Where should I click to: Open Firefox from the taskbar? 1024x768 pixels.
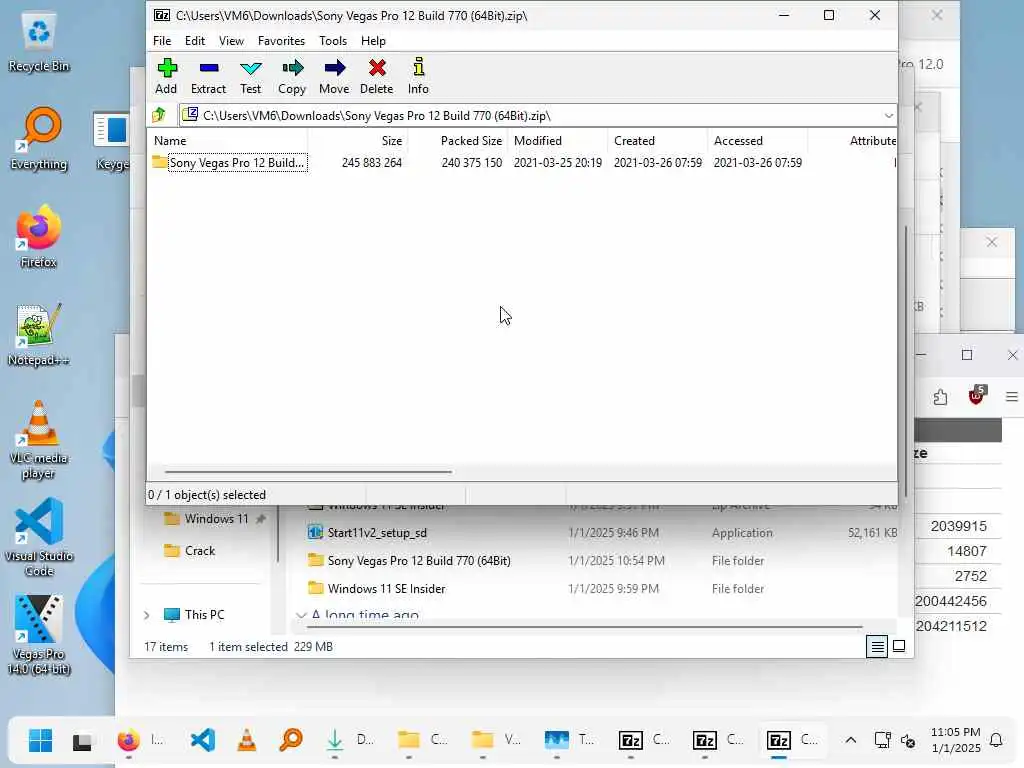click(x=129, y=741)
